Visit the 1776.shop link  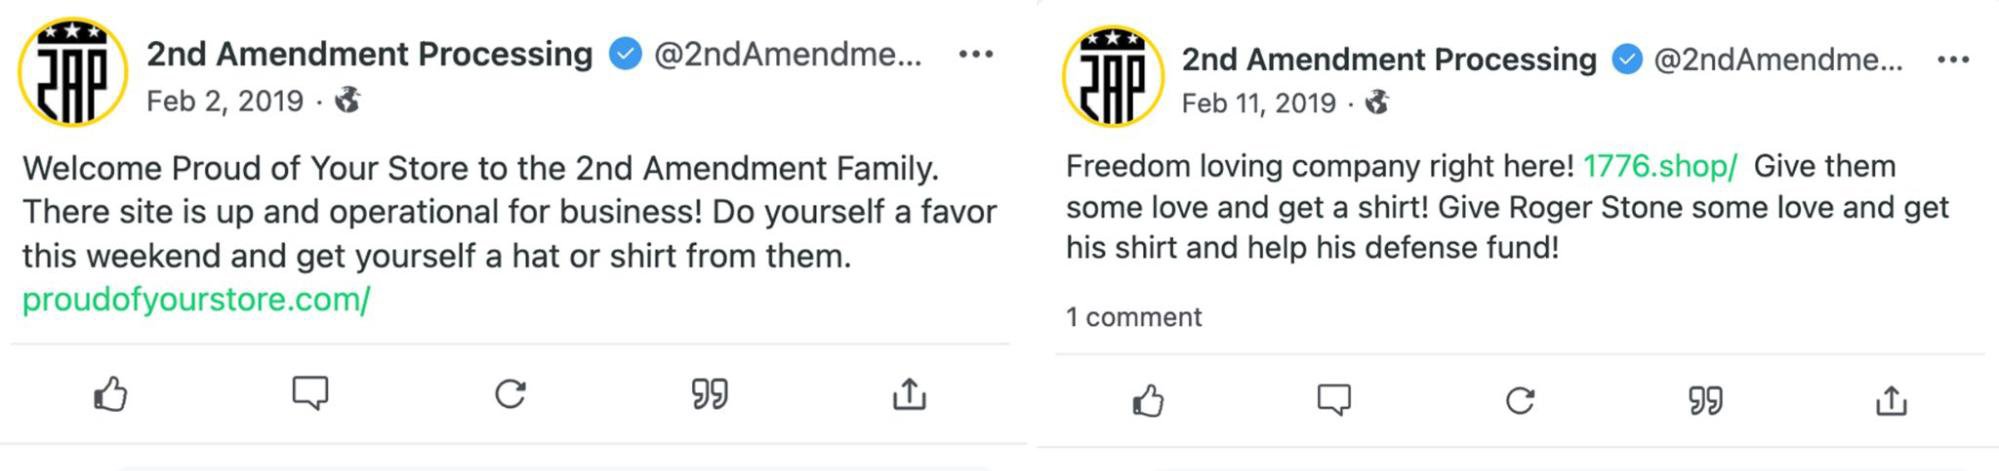[x=1660, y=166]
